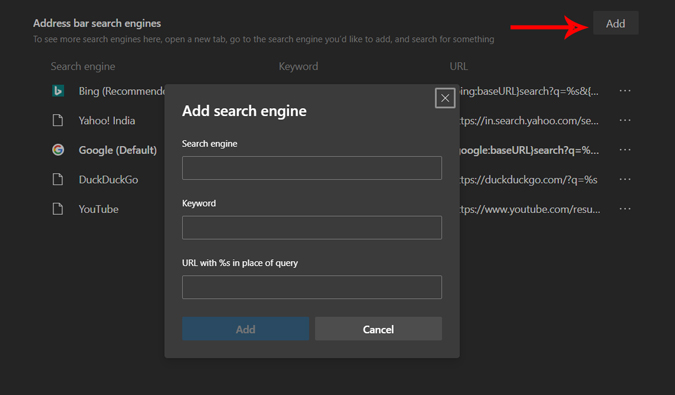
Task: Click the Add button beside Address bar search engines
Action: (616, 23)
